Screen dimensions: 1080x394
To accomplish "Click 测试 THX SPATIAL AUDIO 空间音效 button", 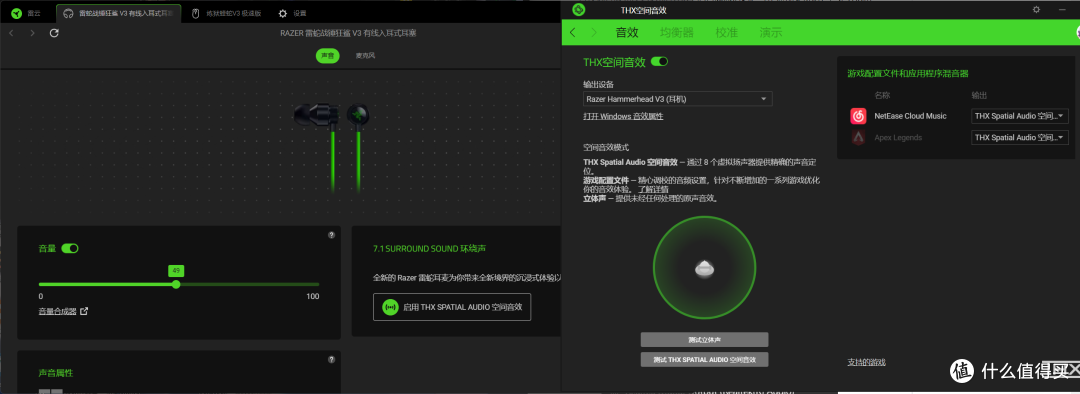I will click(x=704, y=360).
